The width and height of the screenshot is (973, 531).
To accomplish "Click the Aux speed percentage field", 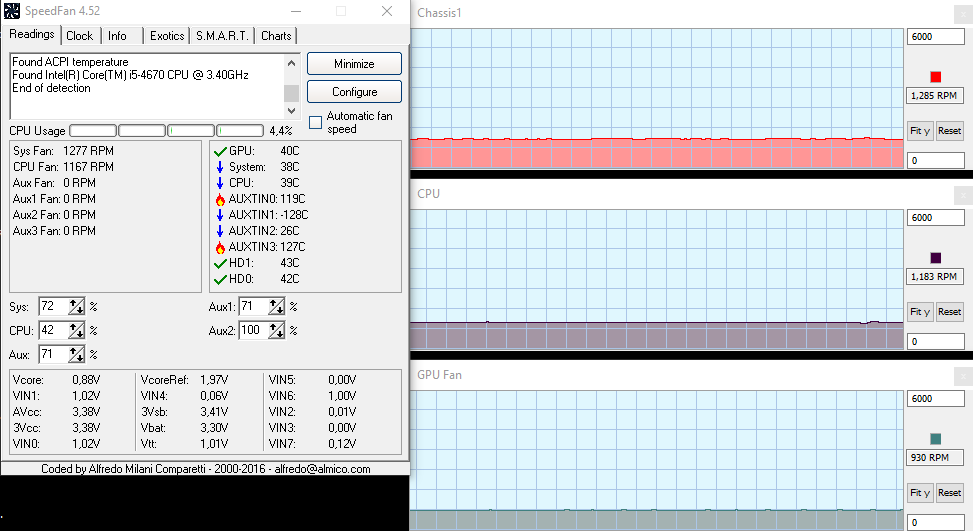I will (53, 354).
